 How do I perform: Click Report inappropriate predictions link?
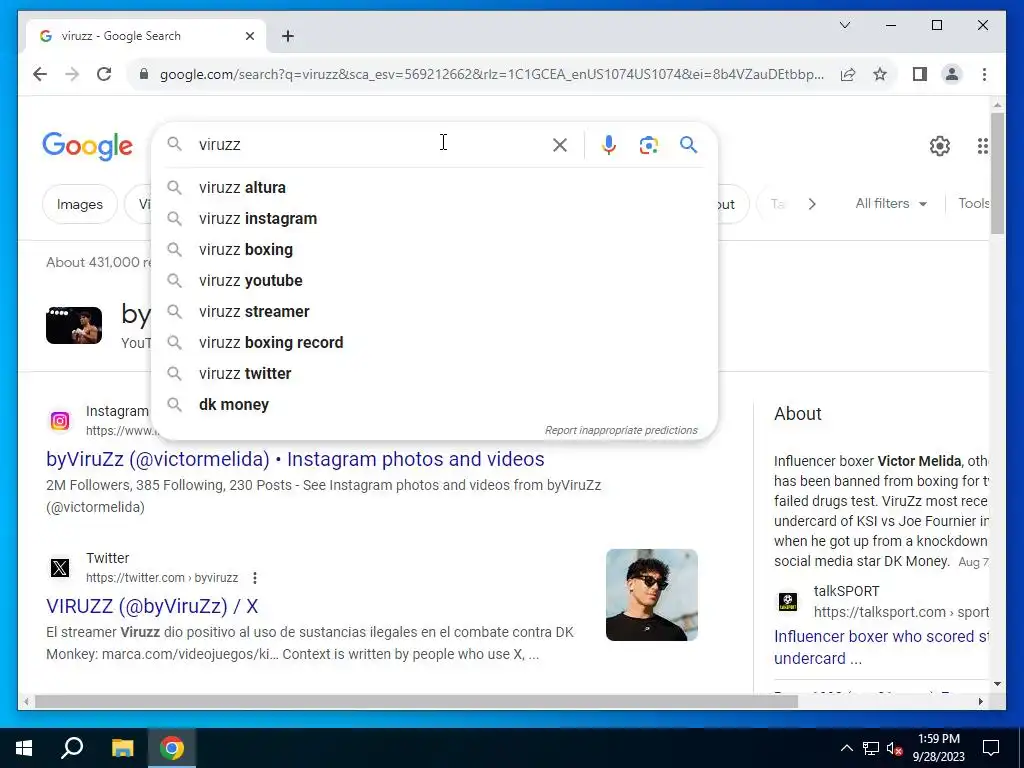[621, 430]
